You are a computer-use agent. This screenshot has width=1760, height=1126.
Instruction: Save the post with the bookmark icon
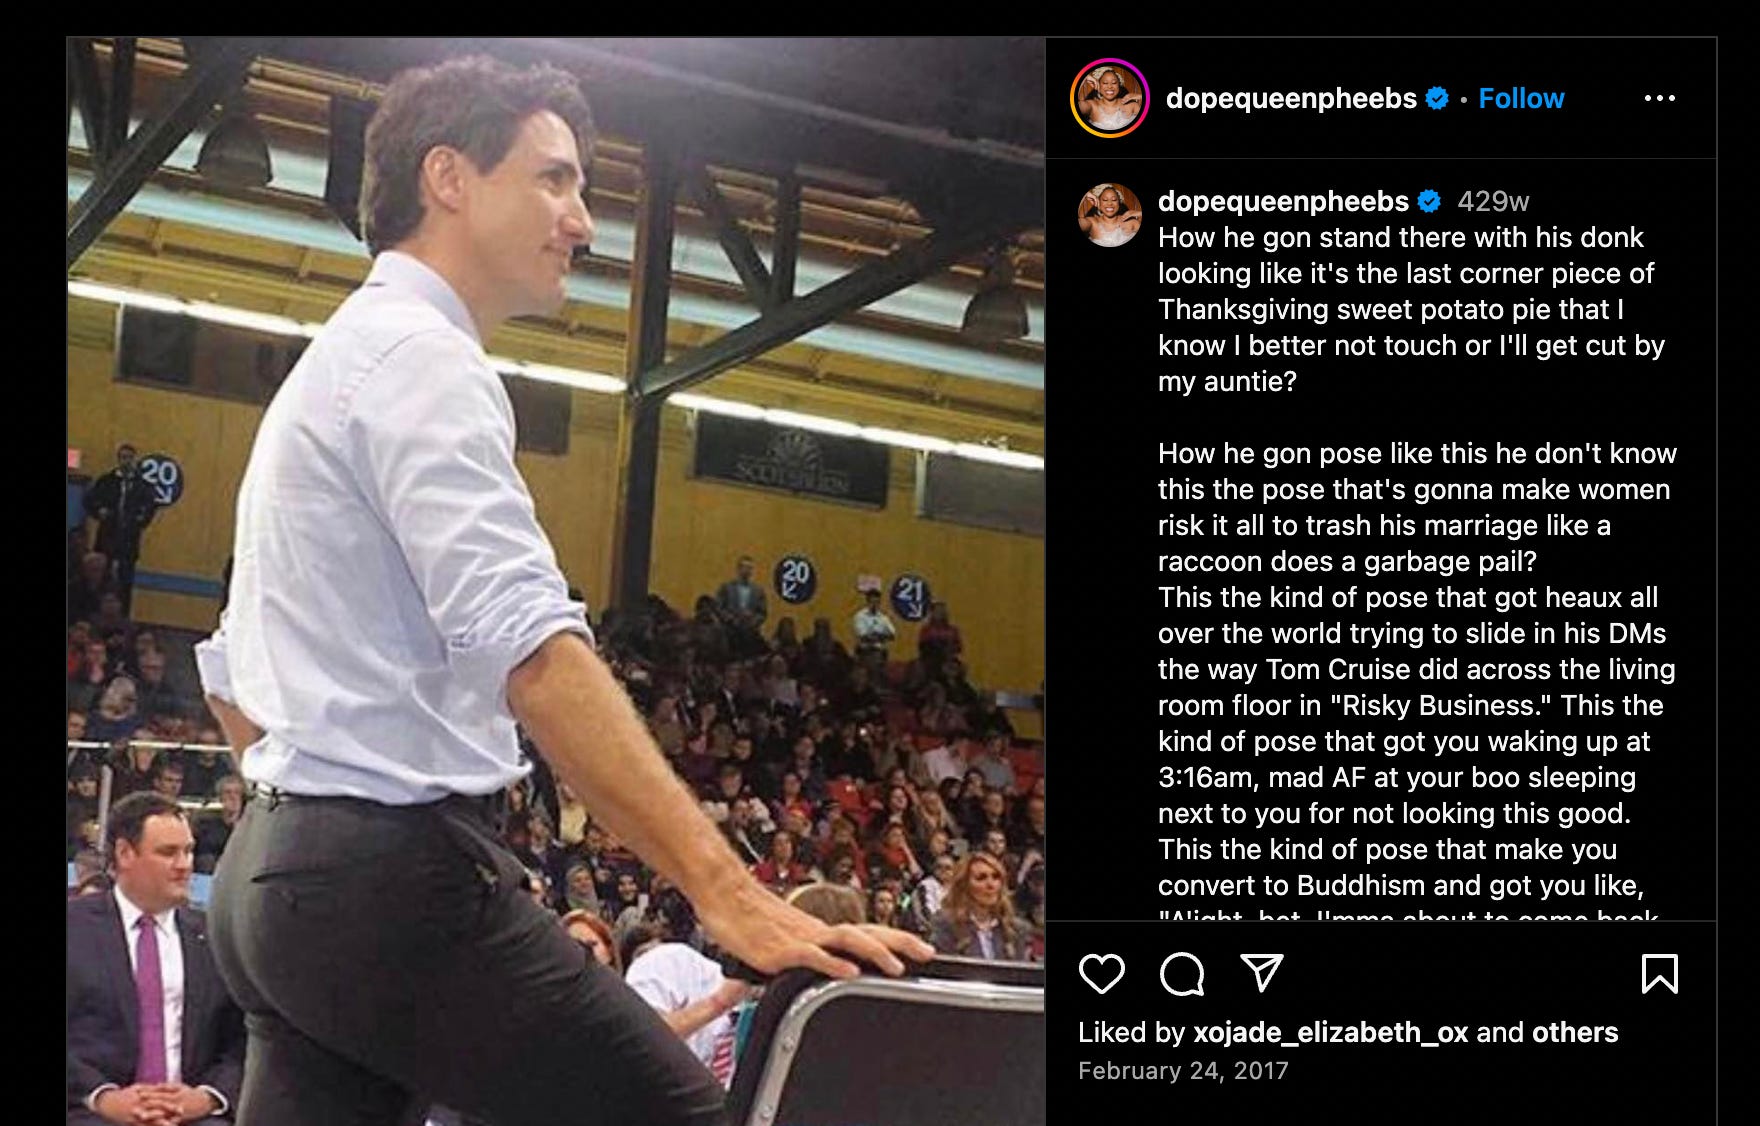click(1660, 973)
